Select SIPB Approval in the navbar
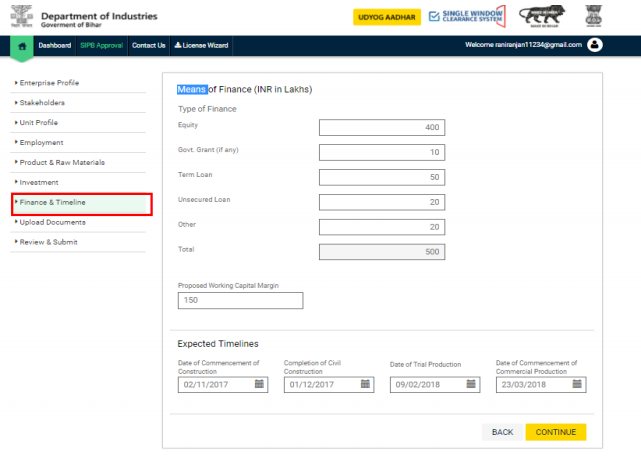The image size is (641, 471). (x=102, y=46)
